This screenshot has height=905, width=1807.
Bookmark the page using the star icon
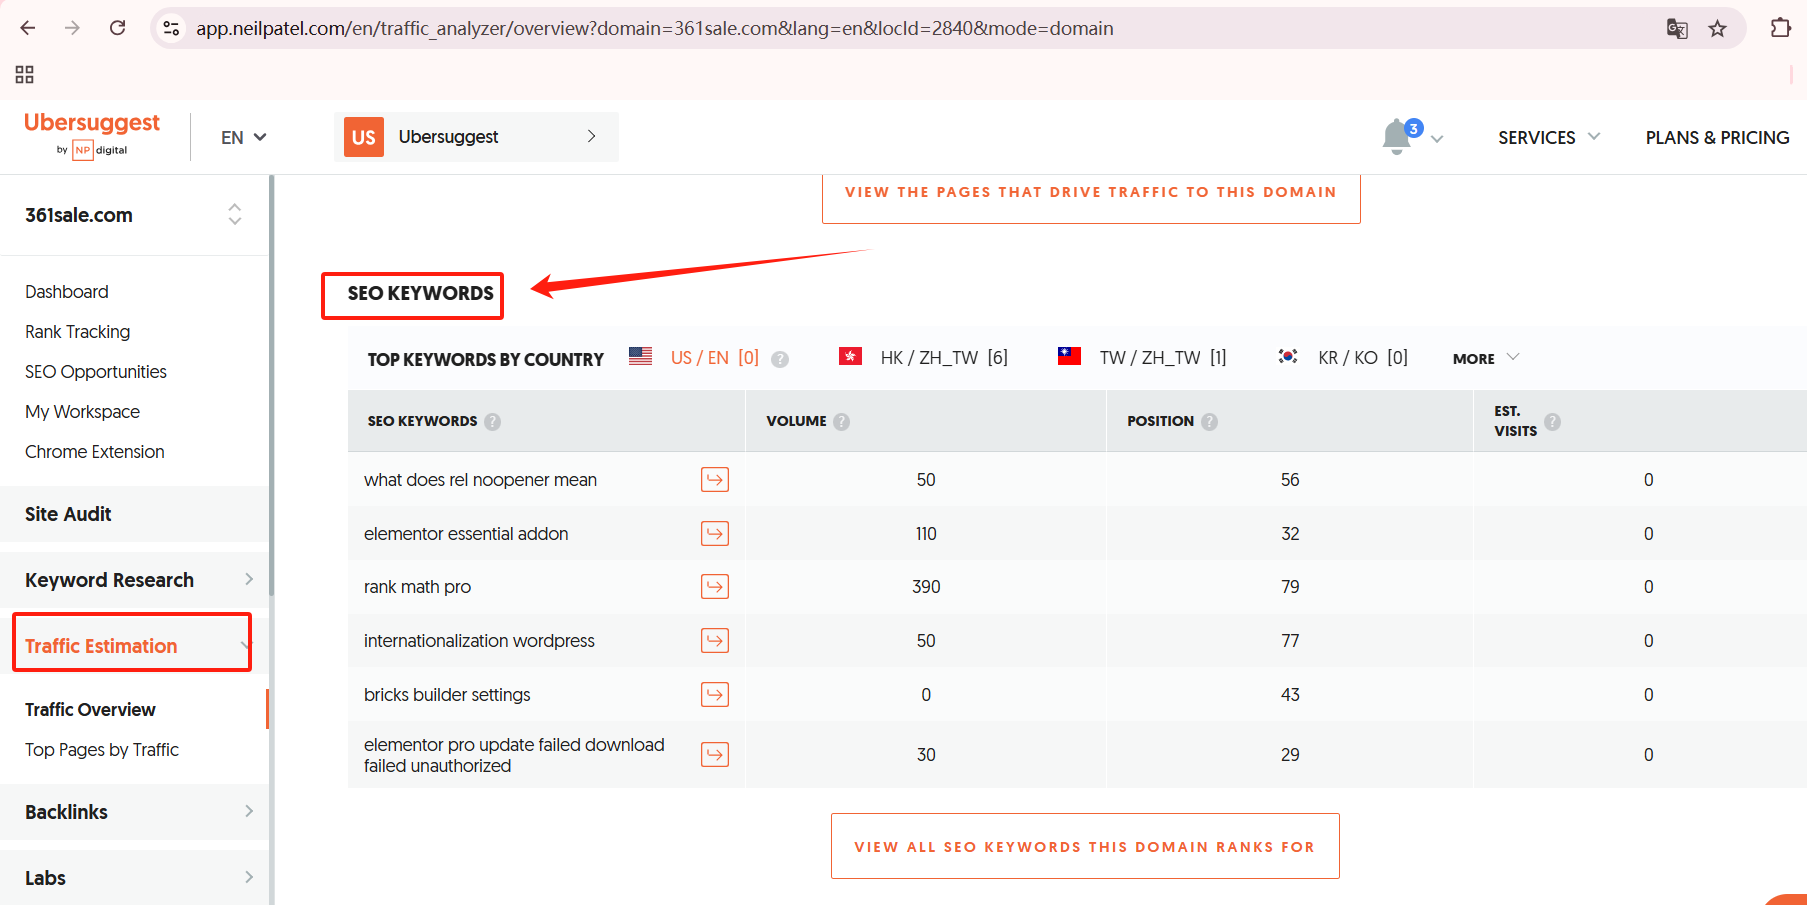coord(1719,28)
